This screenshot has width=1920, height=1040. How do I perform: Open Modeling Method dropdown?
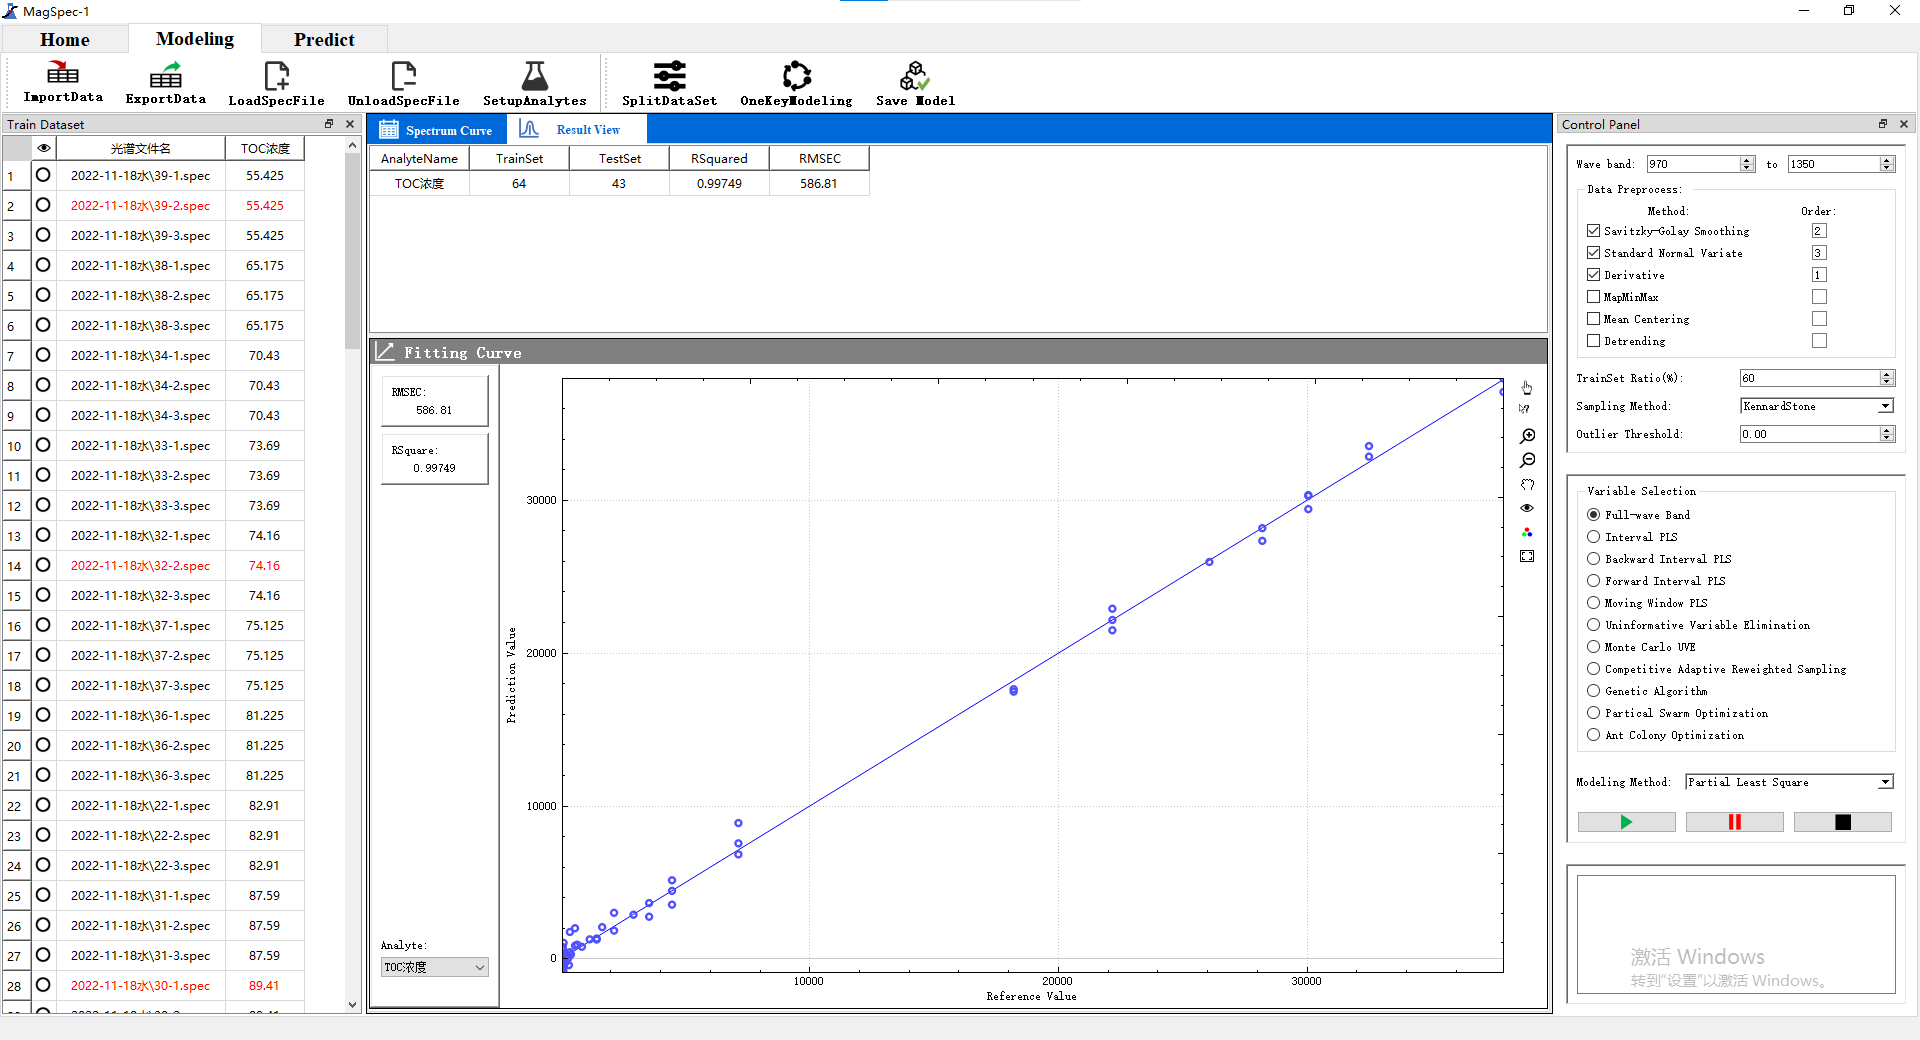coord(1789,782)
